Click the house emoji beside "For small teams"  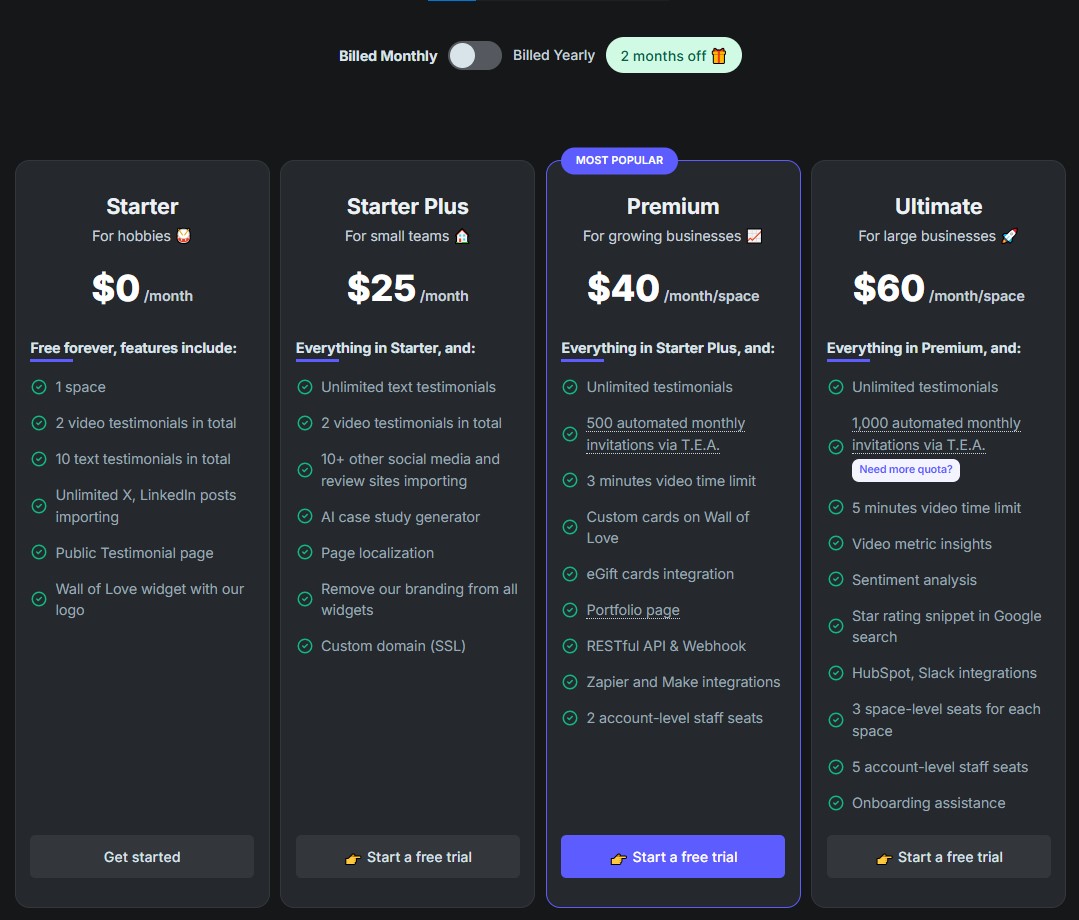click(462, 236)
